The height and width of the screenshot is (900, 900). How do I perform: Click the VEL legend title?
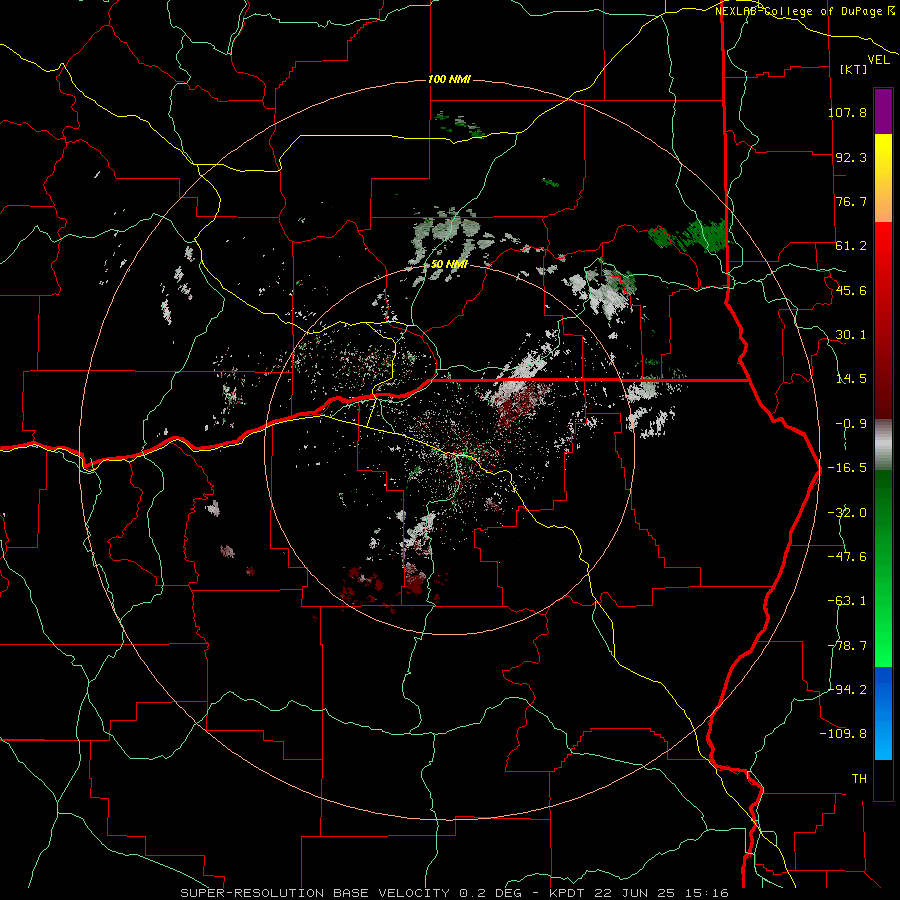(878, 60)
